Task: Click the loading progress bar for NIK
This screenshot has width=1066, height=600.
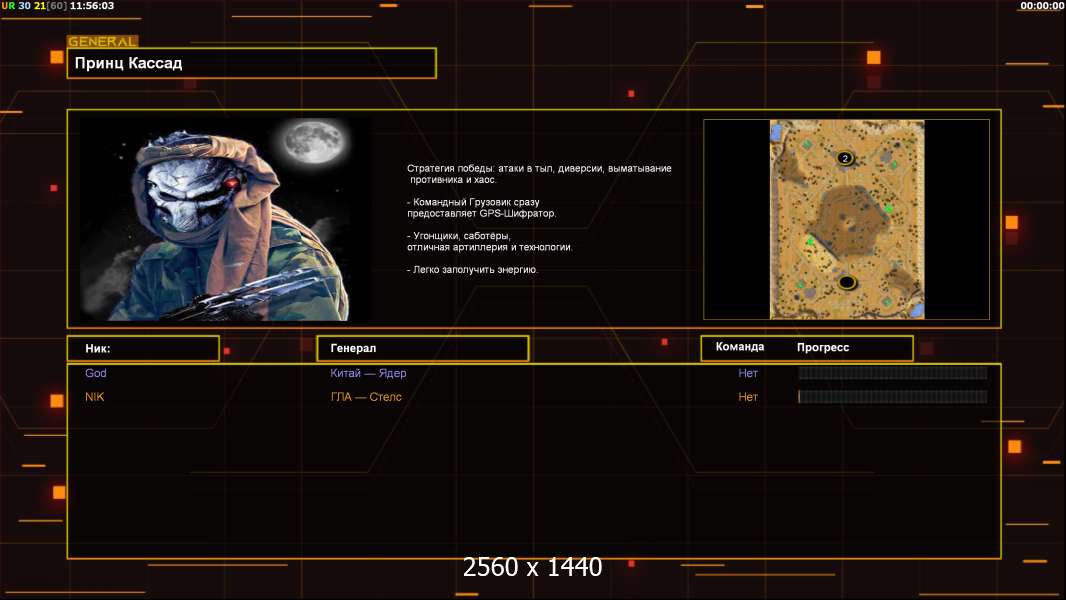Action: point(893,397)
